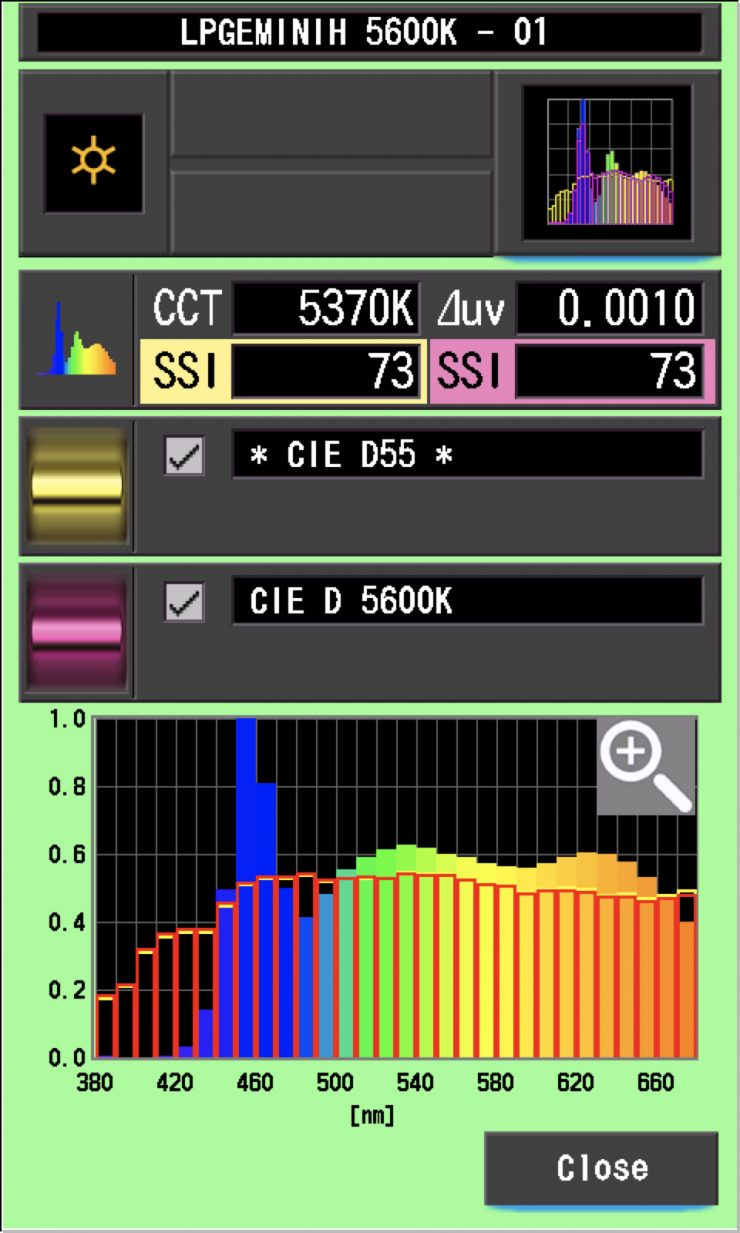Open the CIE D 5600K reference selector

tap(467, 601)
